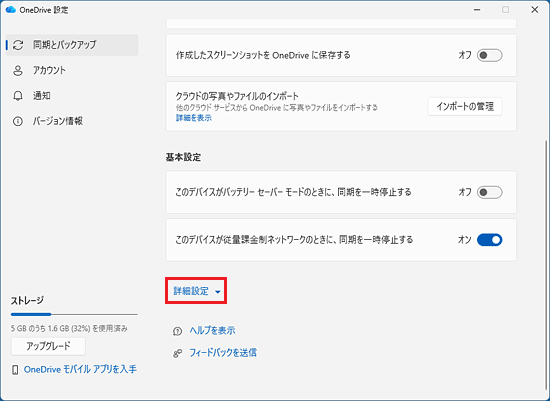The height and width of the screenshot is (401, 550).
Task: Open 通知 section
Action: [x=72, y=96]
